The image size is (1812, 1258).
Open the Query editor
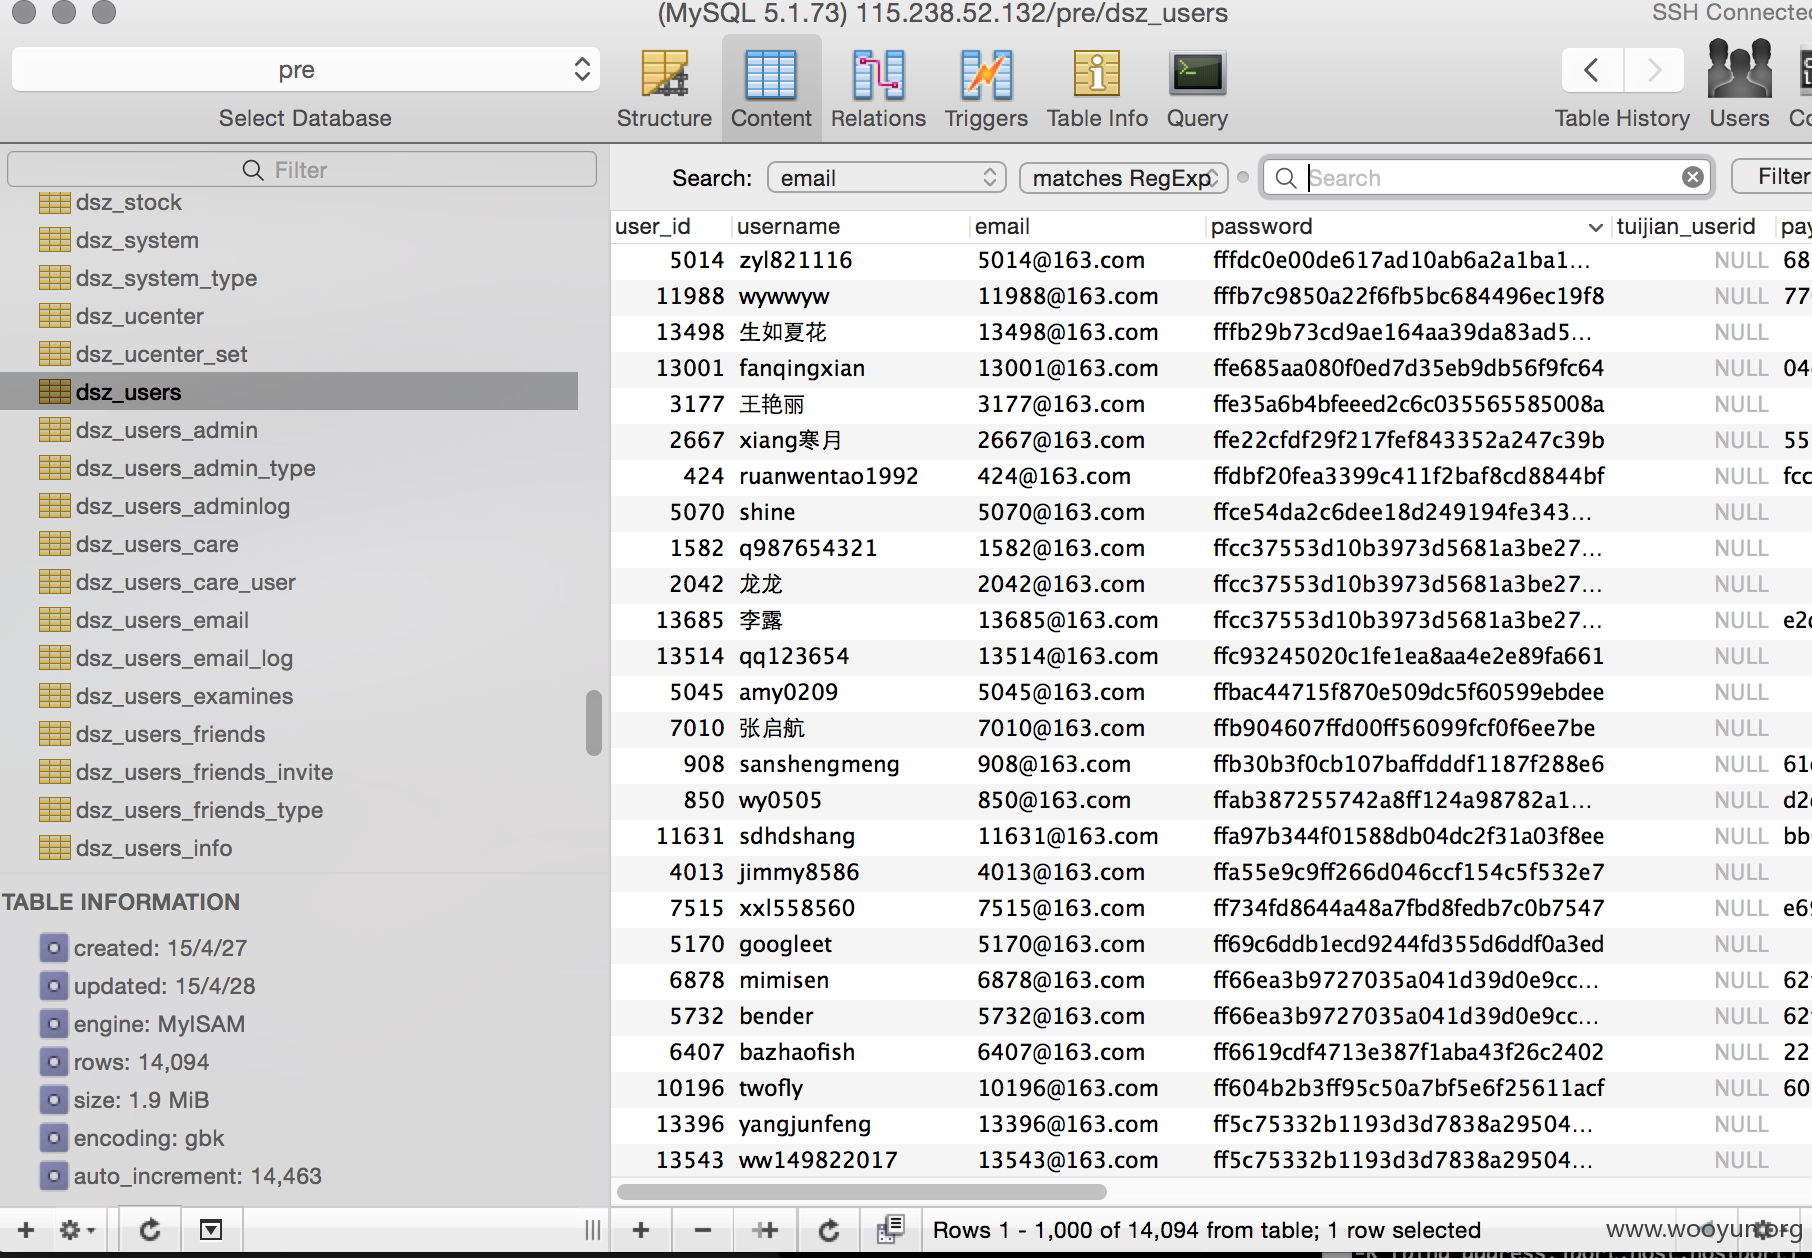1197,90
